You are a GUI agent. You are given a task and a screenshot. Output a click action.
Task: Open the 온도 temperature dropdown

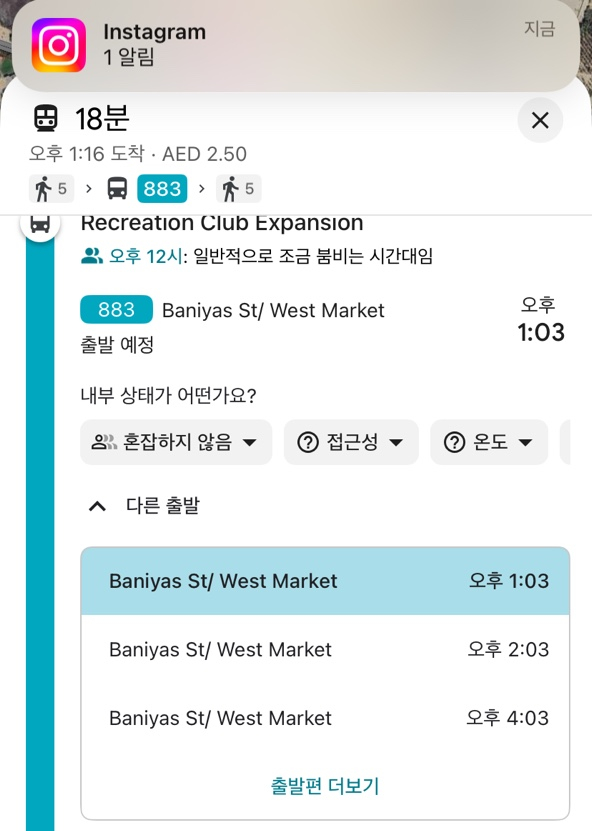pyautogui.click(x=489, y=442)
